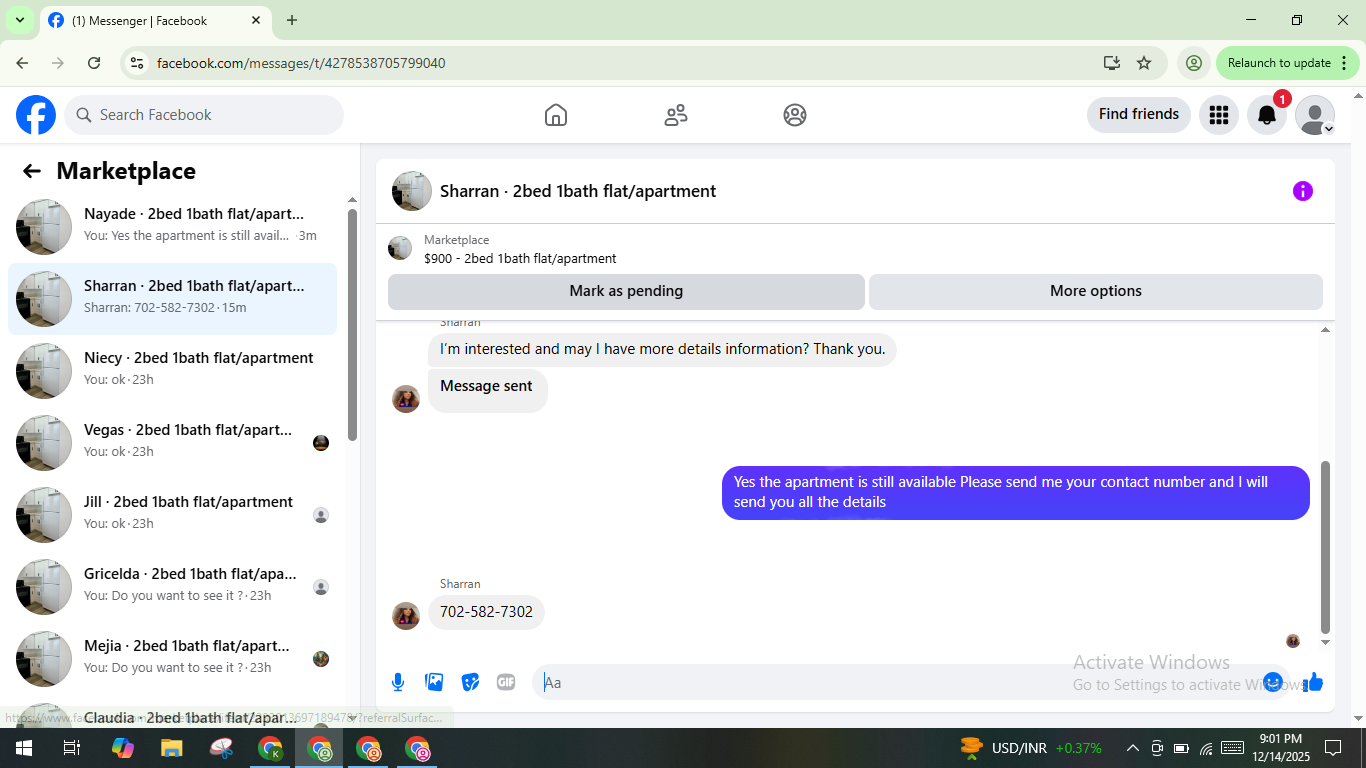The height and width of the screenshot is (768, 1366).
Task: Open the USD/INR taskbar widget
Action: tap(1030, 748)
